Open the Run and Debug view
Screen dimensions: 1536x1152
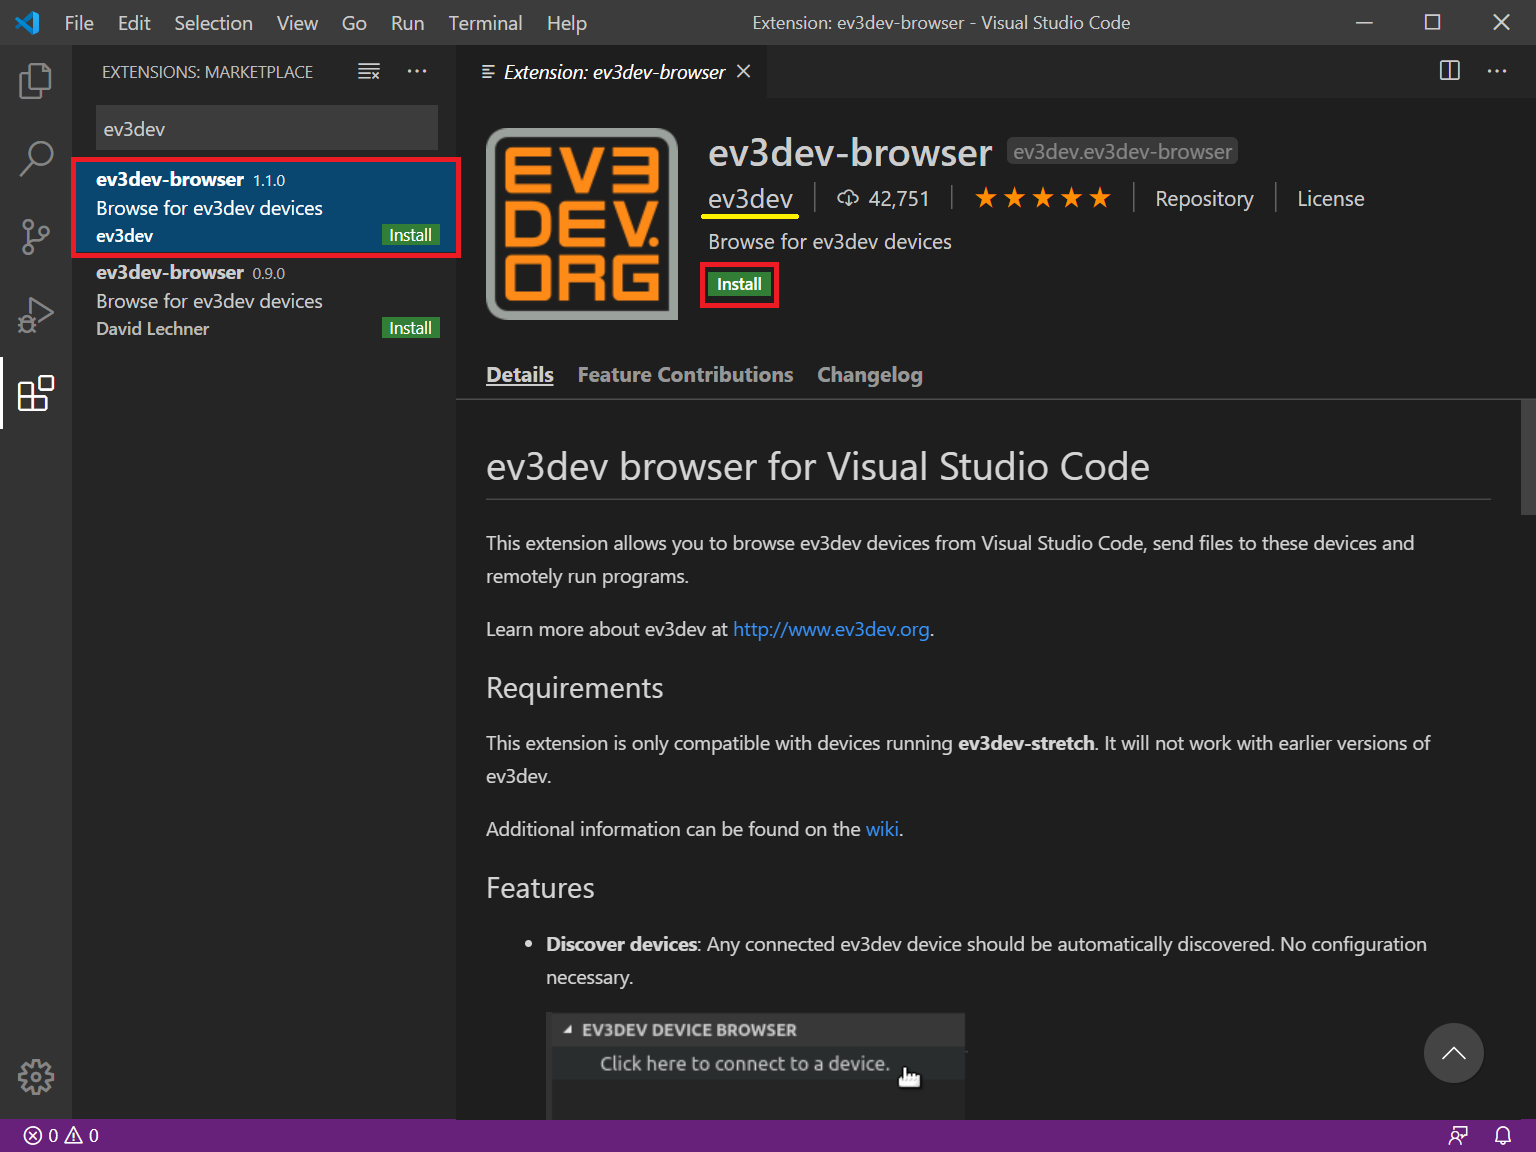[x=36, y=315]
